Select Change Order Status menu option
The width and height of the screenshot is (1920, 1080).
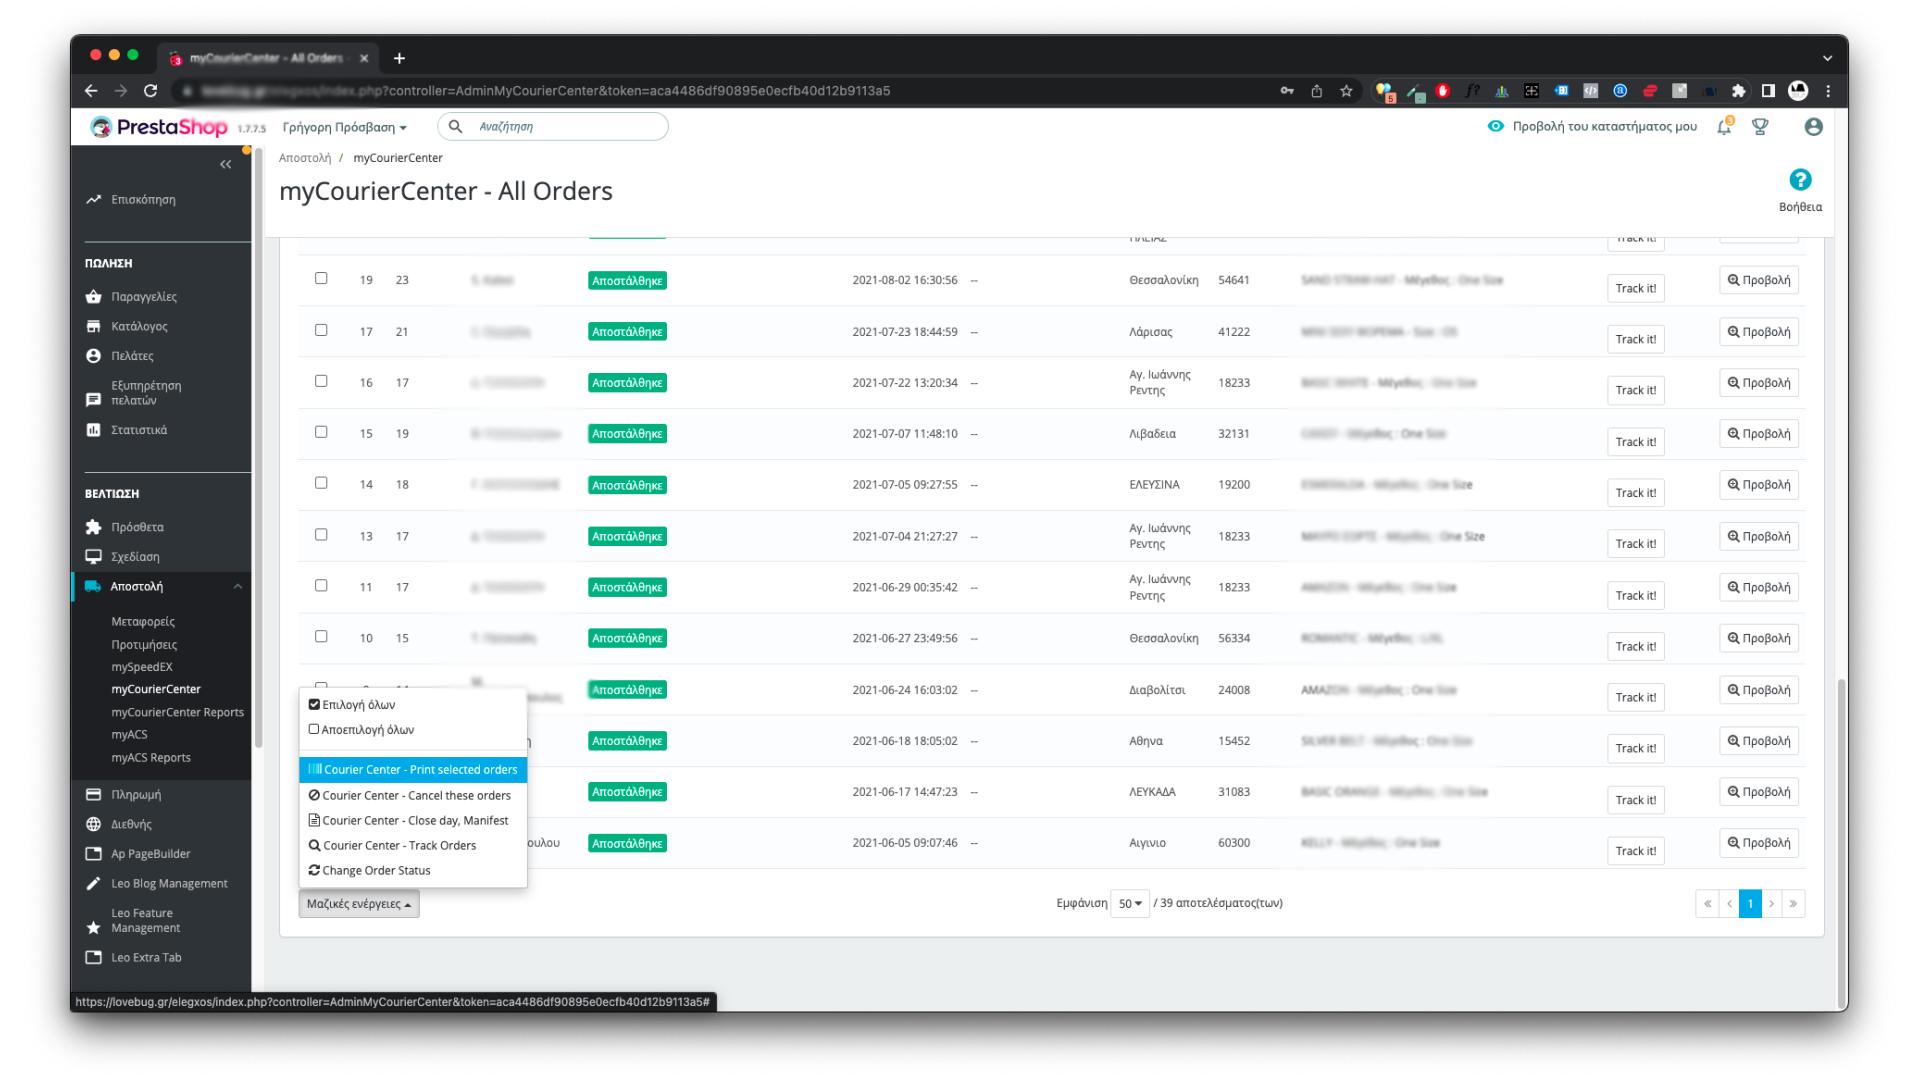pyautogui.click(x=376, y=871)
